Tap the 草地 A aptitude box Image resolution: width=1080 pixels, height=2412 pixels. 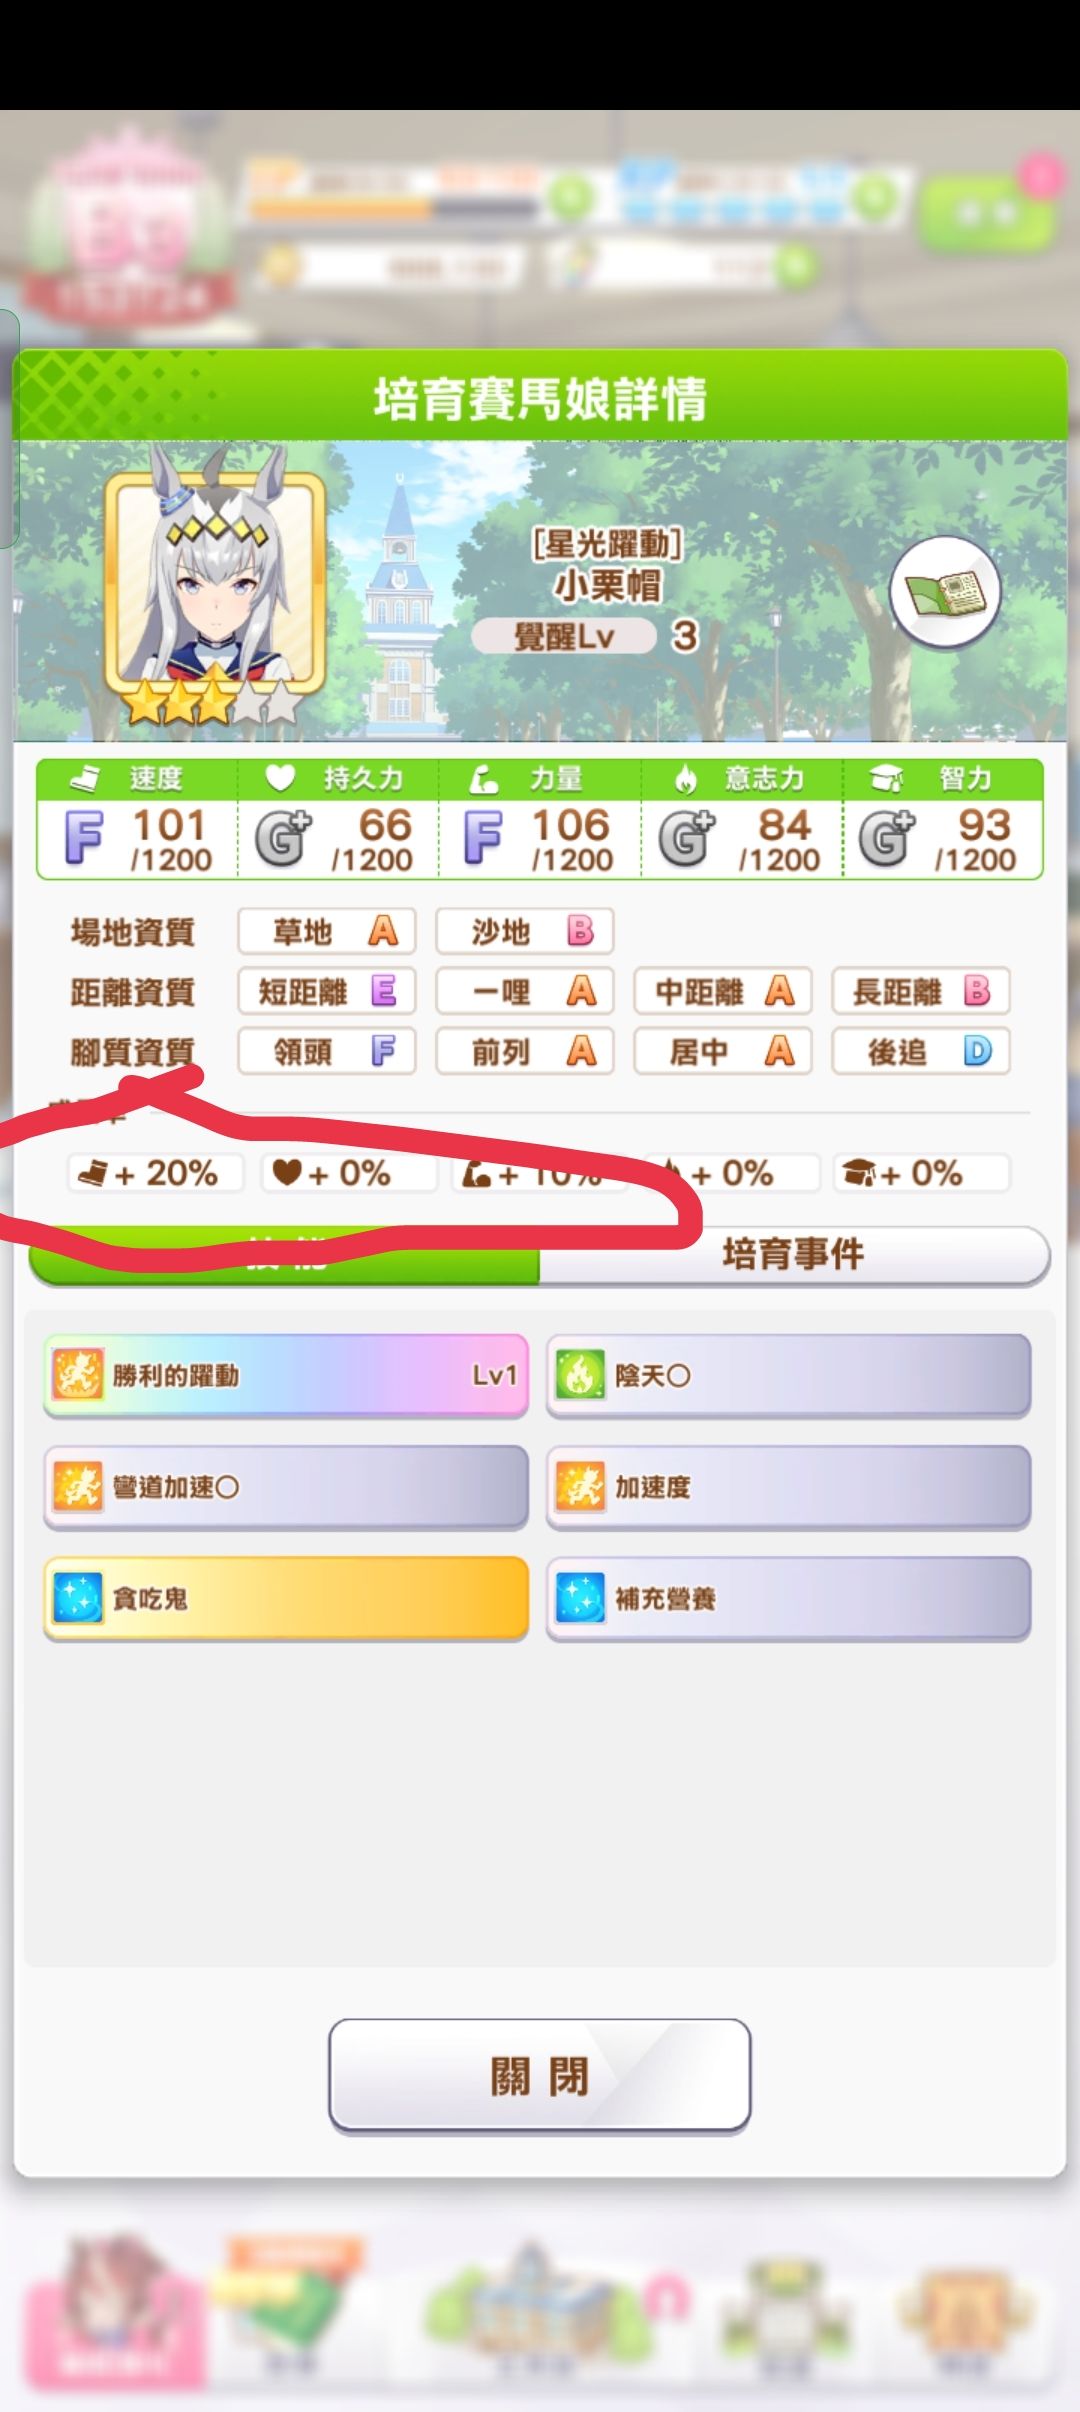326,932
